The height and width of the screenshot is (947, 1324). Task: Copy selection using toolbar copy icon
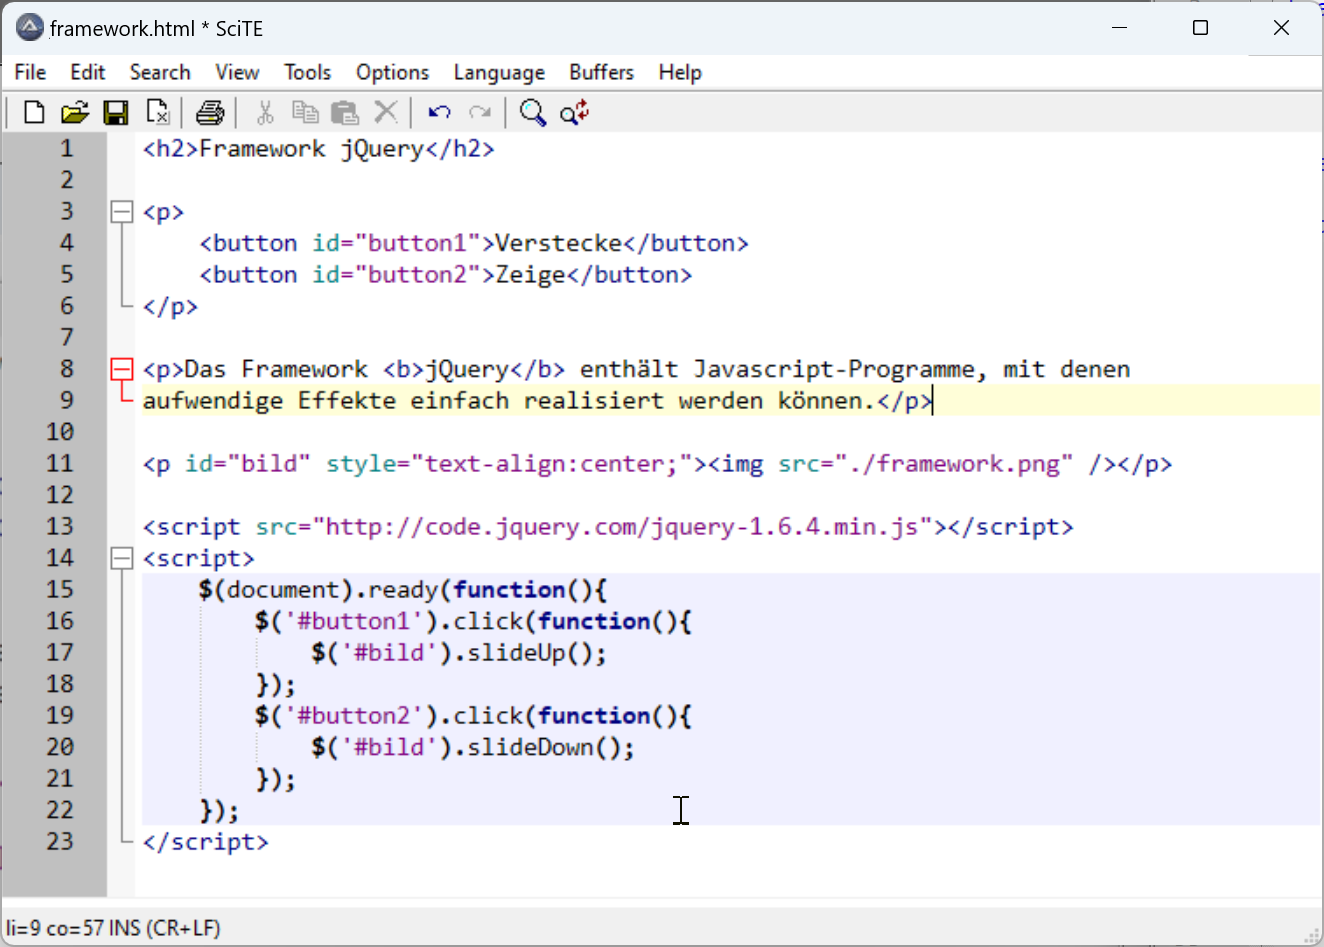305,112
